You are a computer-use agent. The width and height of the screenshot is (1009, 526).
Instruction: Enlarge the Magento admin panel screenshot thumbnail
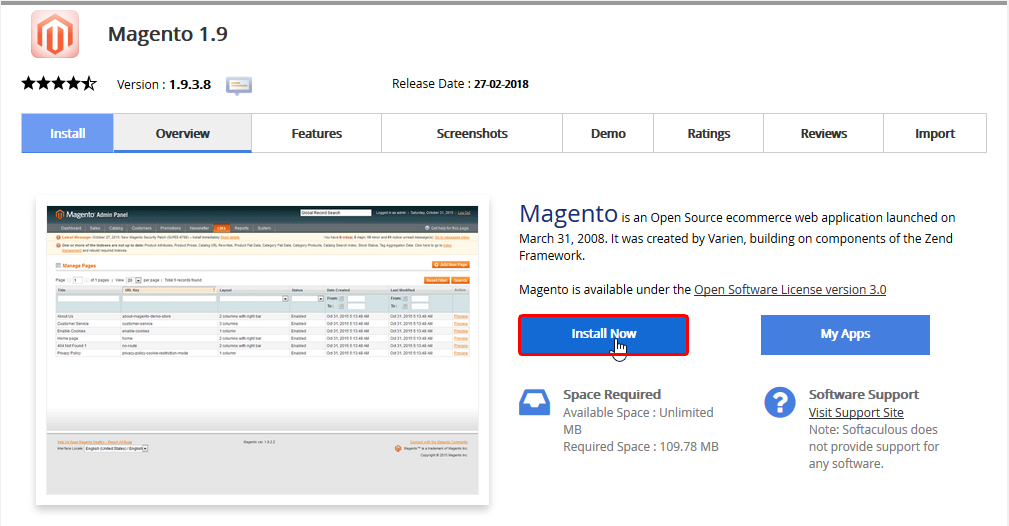tap(263, 350)
